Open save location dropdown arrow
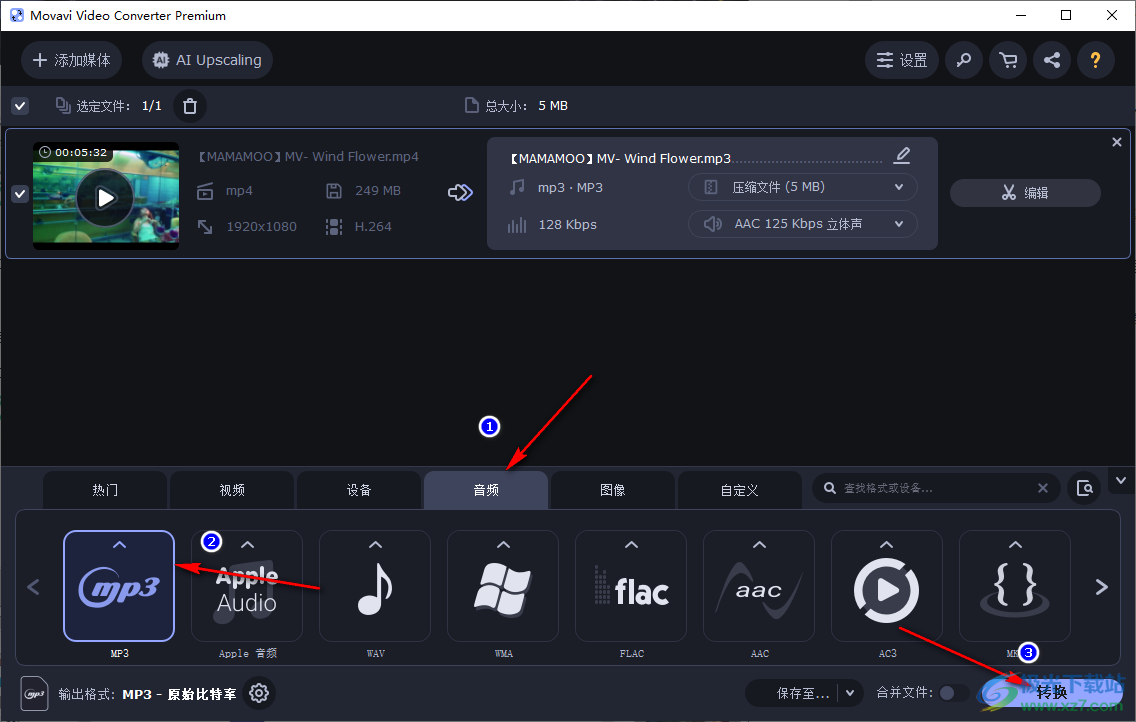 tap(851, 693)
